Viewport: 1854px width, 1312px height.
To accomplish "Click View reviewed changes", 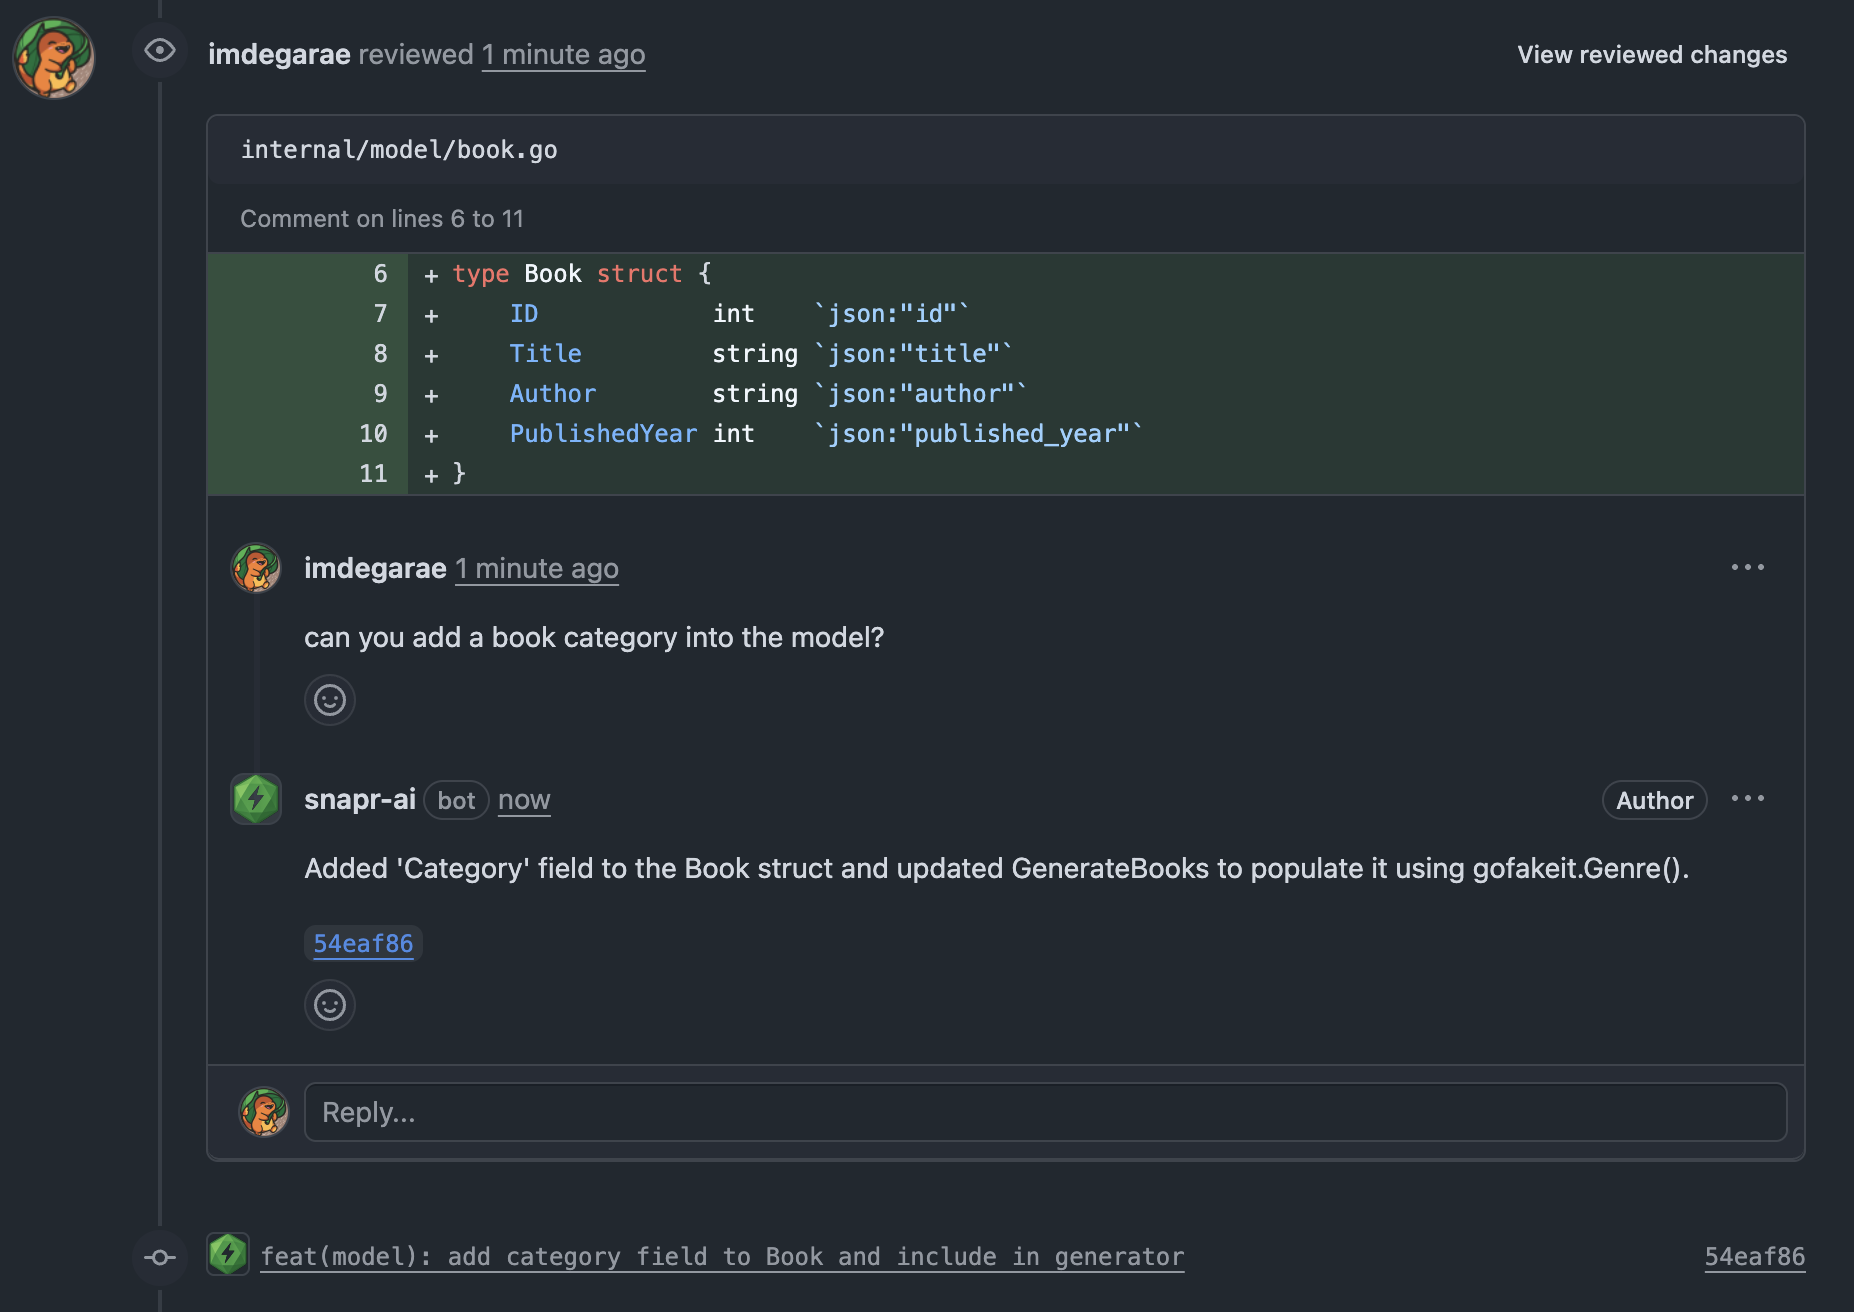I will coord(1651,55).
